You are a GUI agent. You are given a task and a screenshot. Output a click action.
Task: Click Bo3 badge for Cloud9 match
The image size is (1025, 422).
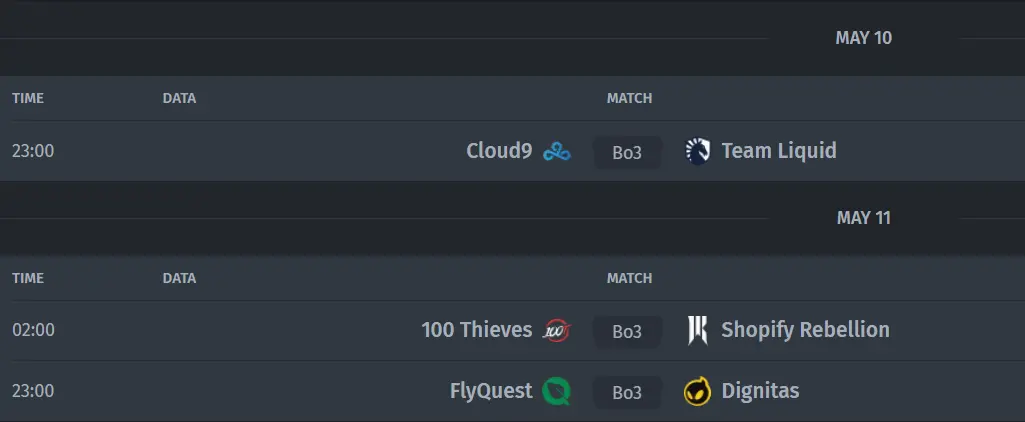pyautogui.click(x=627, y=152)
